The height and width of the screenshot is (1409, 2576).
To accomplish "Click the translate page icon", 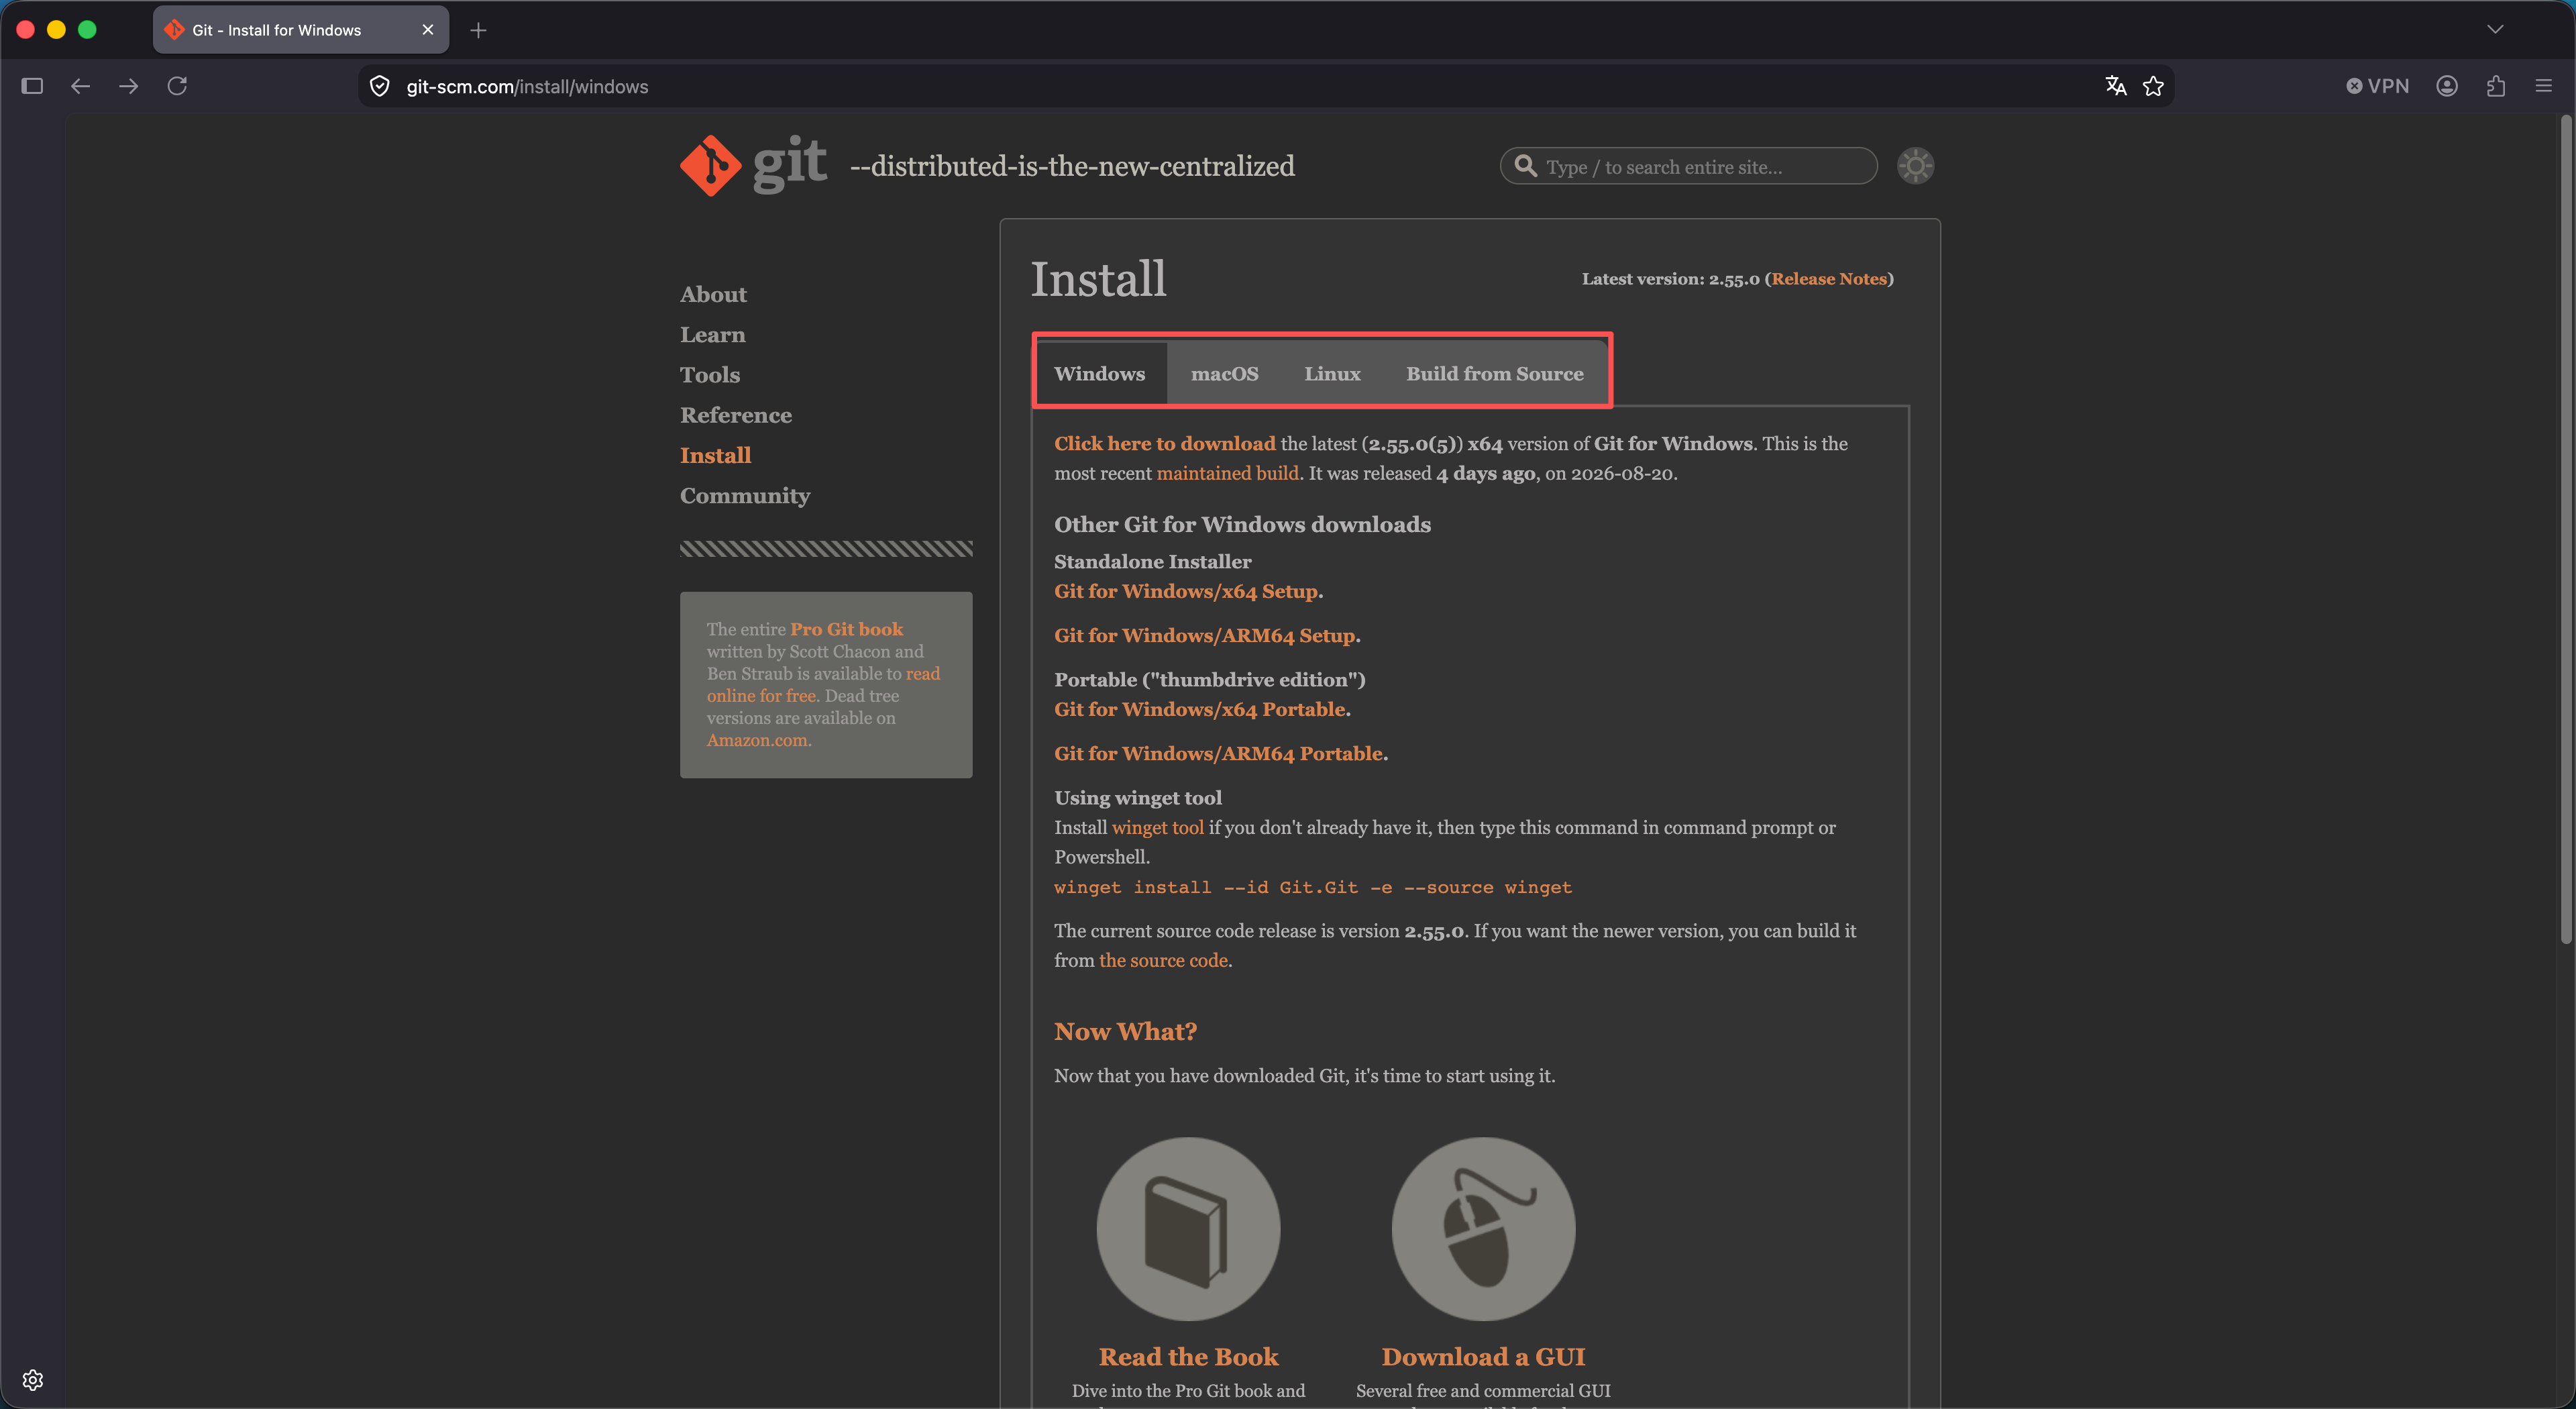I will (x=2115, y=86).
